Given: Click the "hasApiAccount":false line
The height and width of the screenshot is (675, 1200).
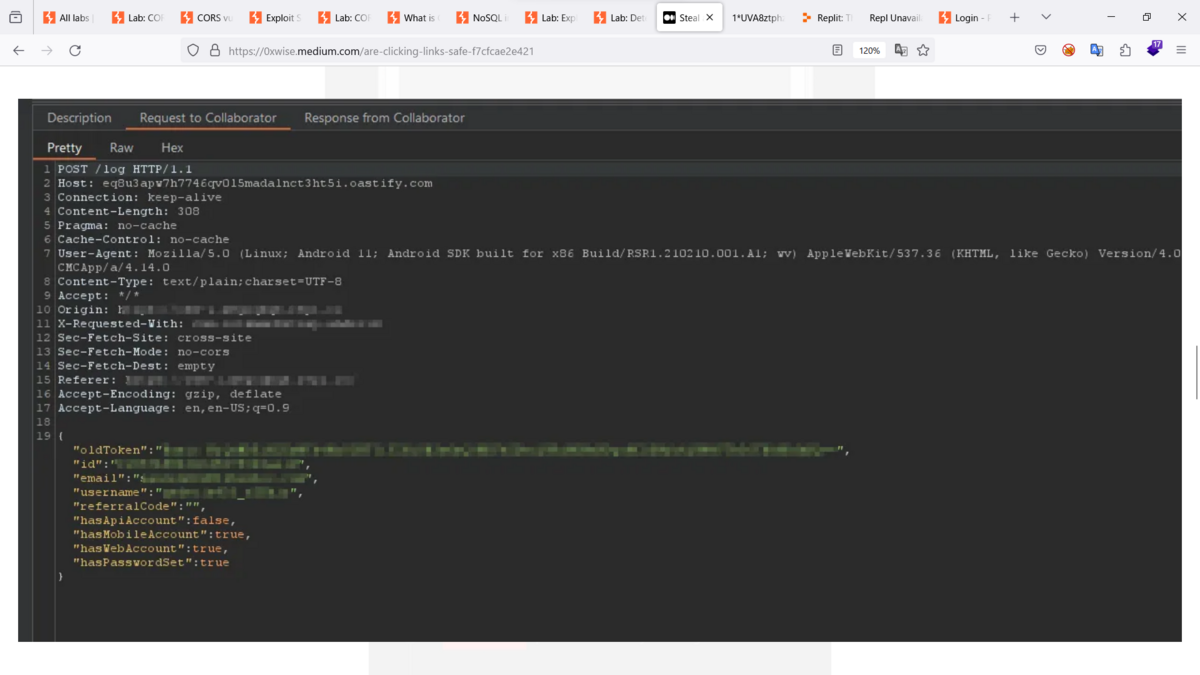Looking at the screenshot, I should click(154, 521).
